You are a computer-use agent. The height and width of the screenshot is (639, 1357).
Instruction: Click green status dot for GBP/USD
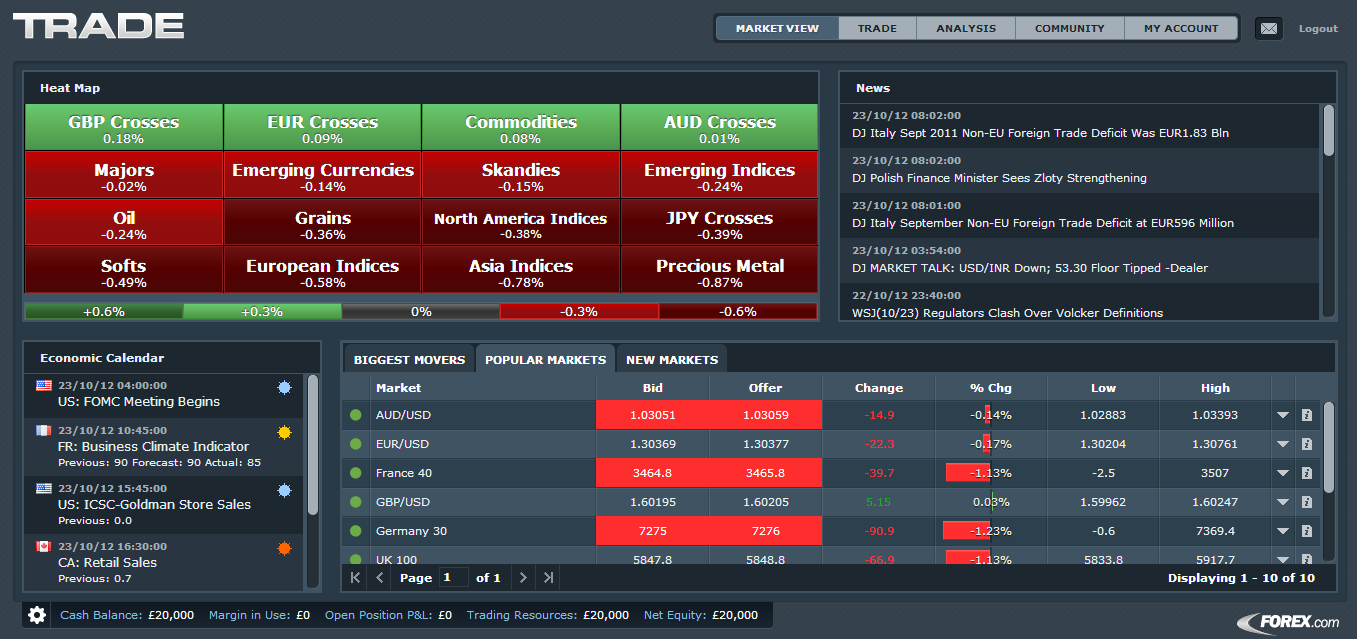pyautogui.click(x=355, y=502)
